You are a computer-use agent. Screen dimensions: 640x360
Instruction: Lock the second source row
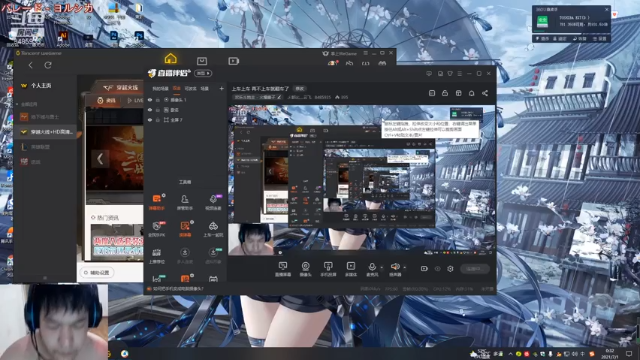coord(158,110)
